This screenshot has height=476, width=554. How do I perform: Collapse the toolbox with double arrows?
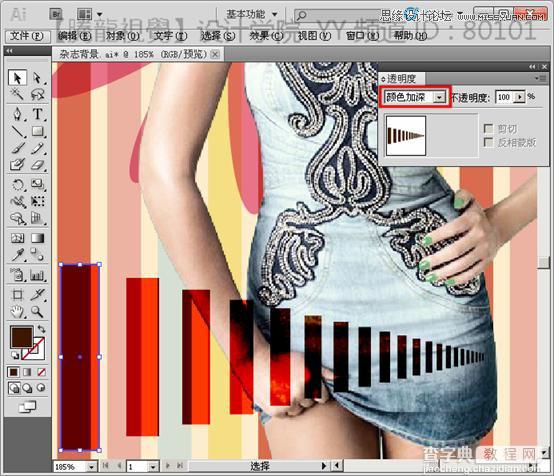pos(10,51)
